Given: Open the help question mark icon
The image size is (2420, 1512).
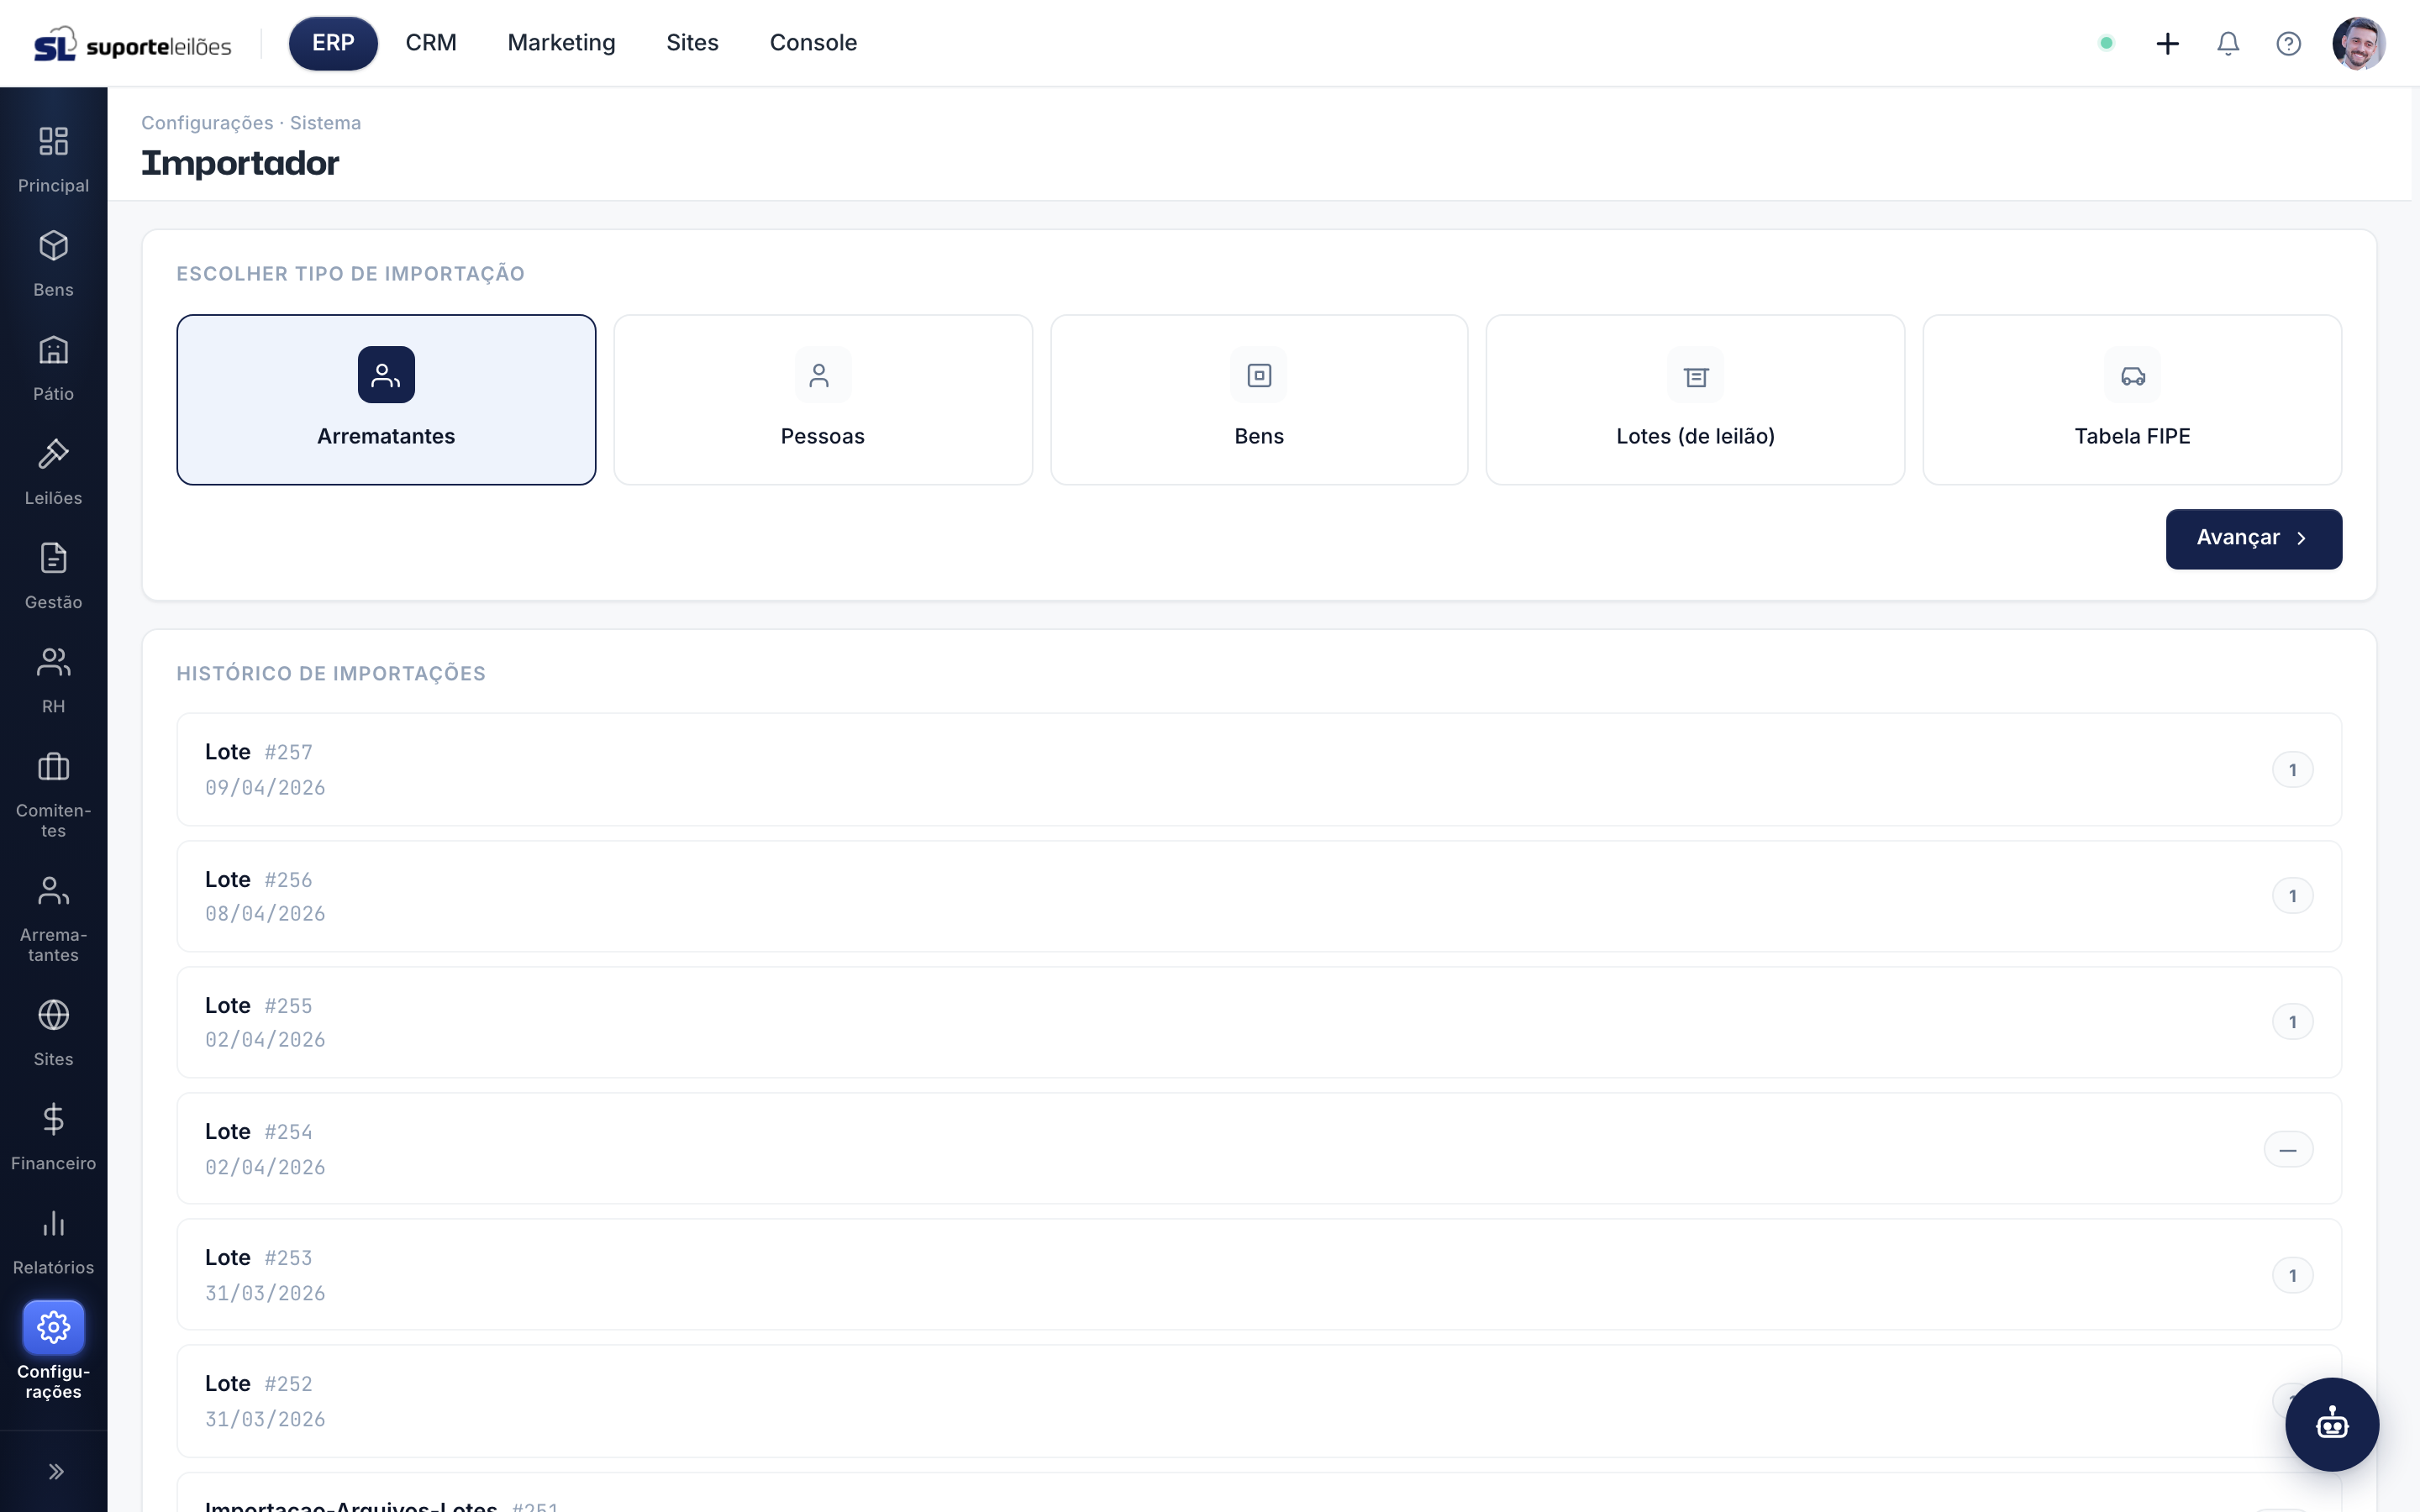Looking at the screenshot, I should point(2288,43).
